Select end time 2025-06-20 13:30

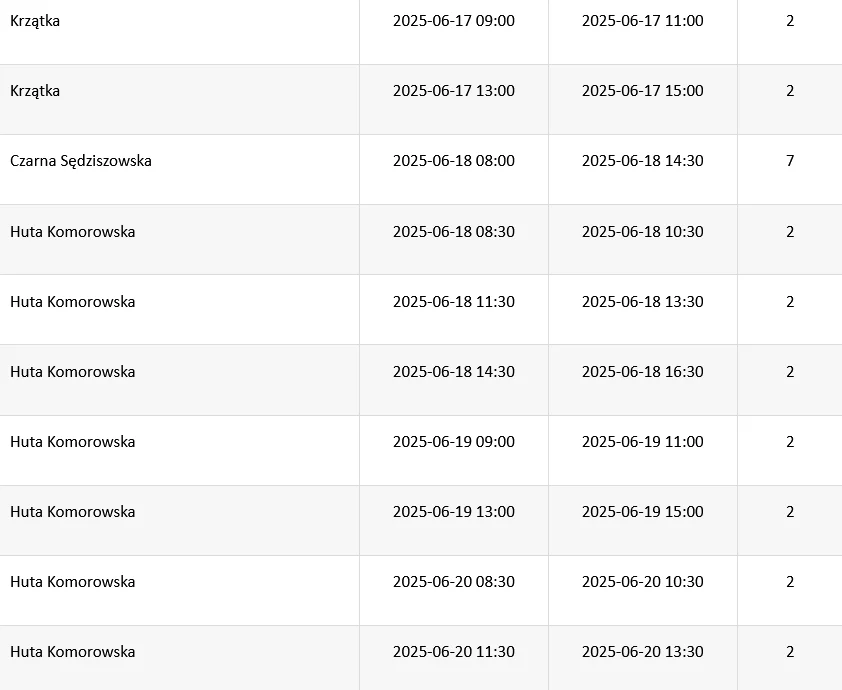click(x=643, y=651)
